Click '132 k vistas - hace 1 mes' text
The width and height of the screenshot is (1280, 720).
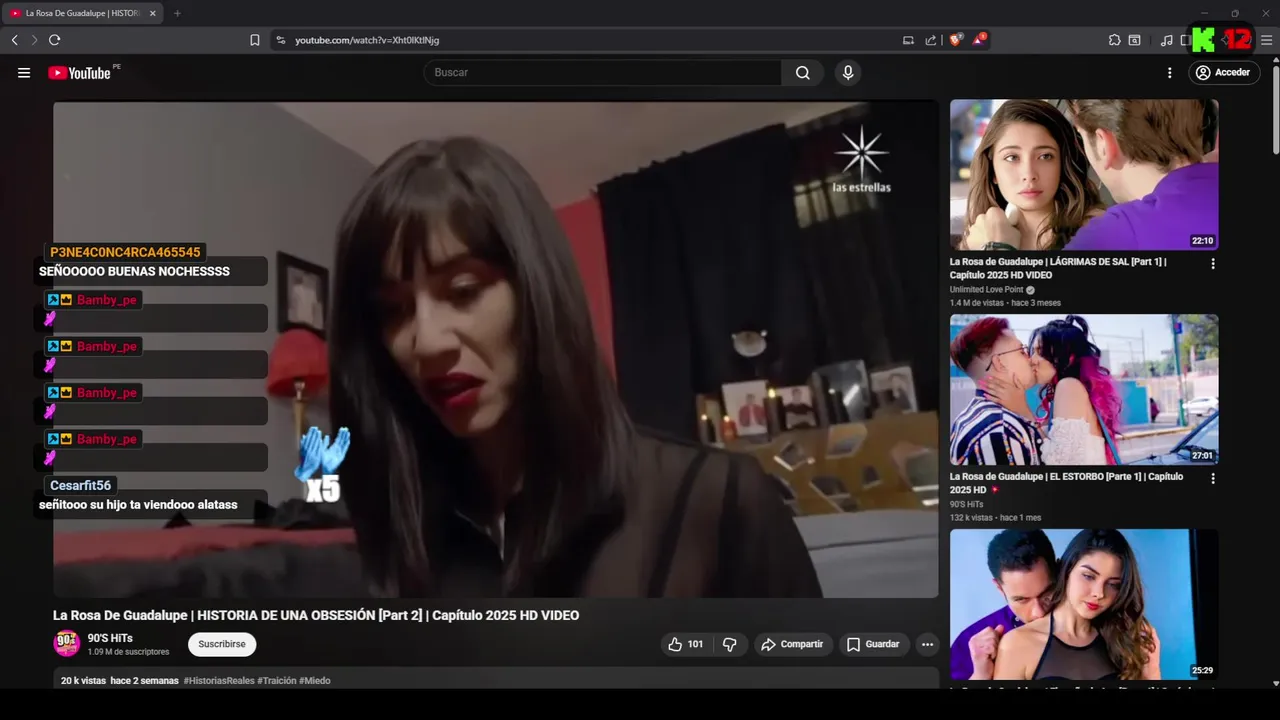pos(995,518)
